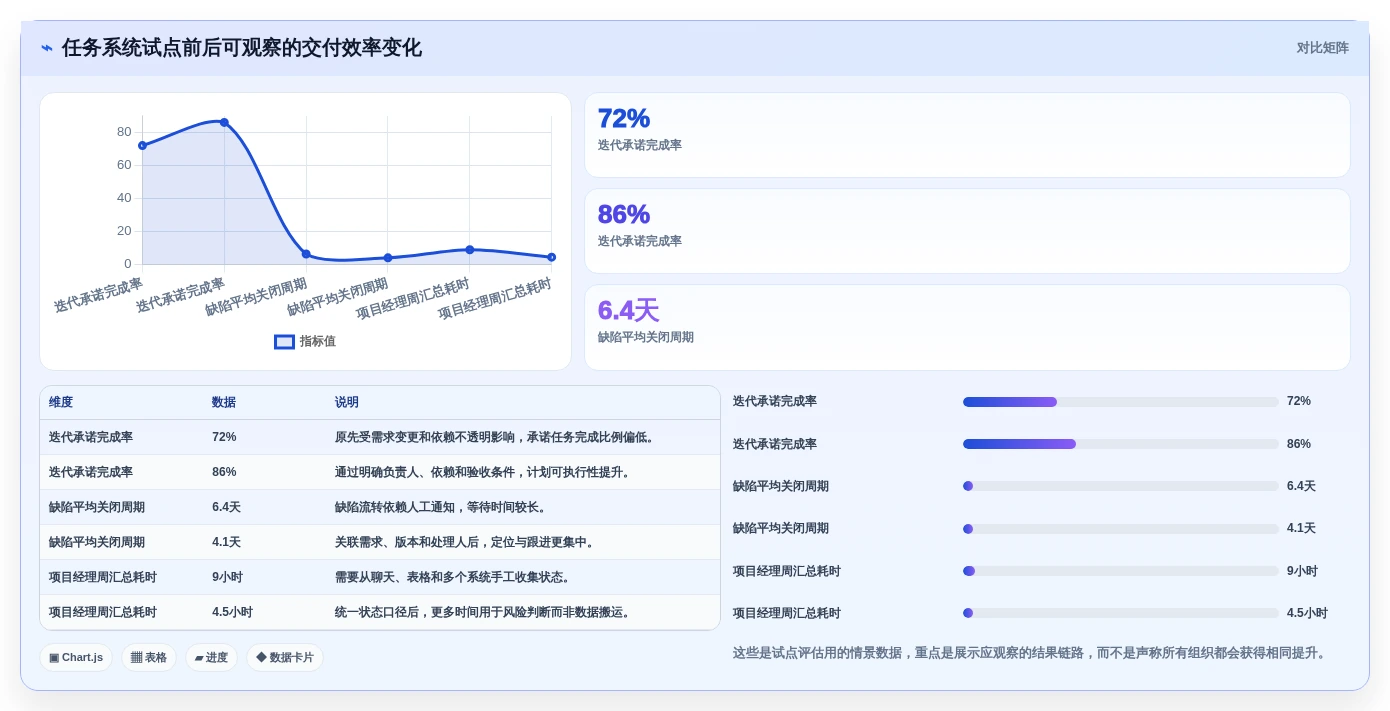Toggle the 指标值 legend swatch under the chart
The width and height of the screenshot is (1390, 711).
tap(284, 341)
